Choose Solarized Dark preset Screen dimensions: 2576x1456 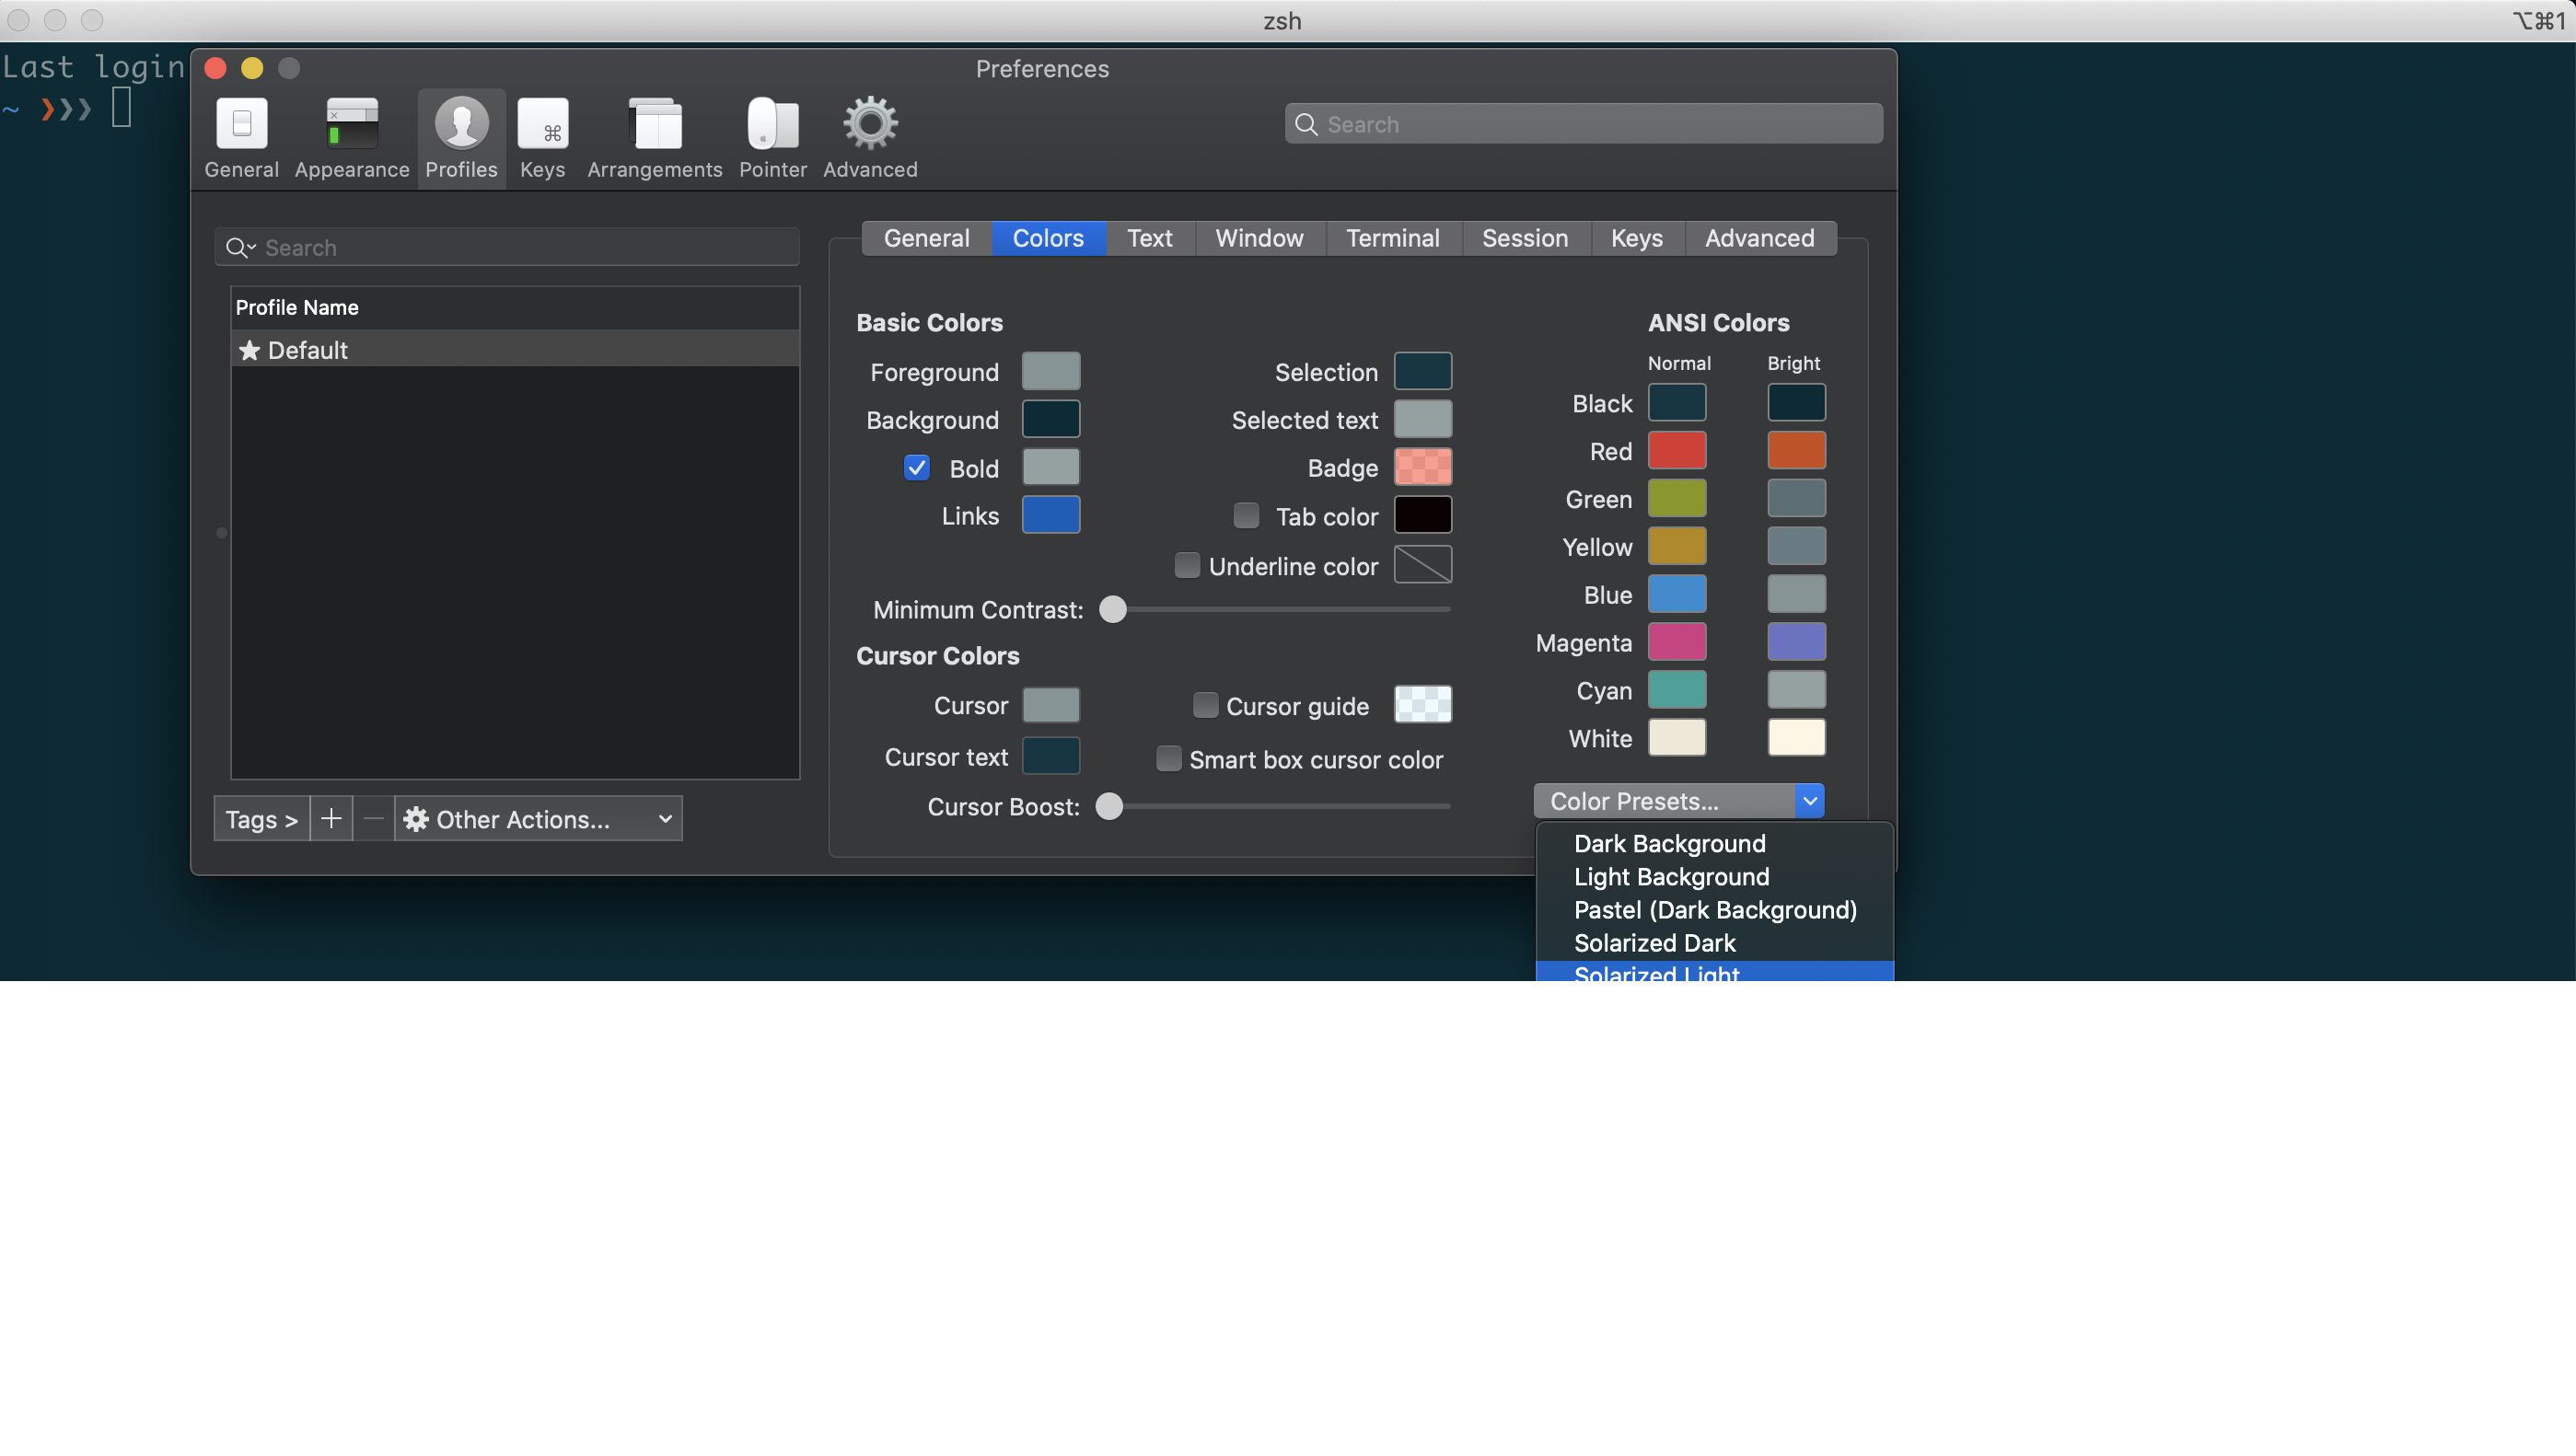pyautogui.click(x=1715, y=943)
